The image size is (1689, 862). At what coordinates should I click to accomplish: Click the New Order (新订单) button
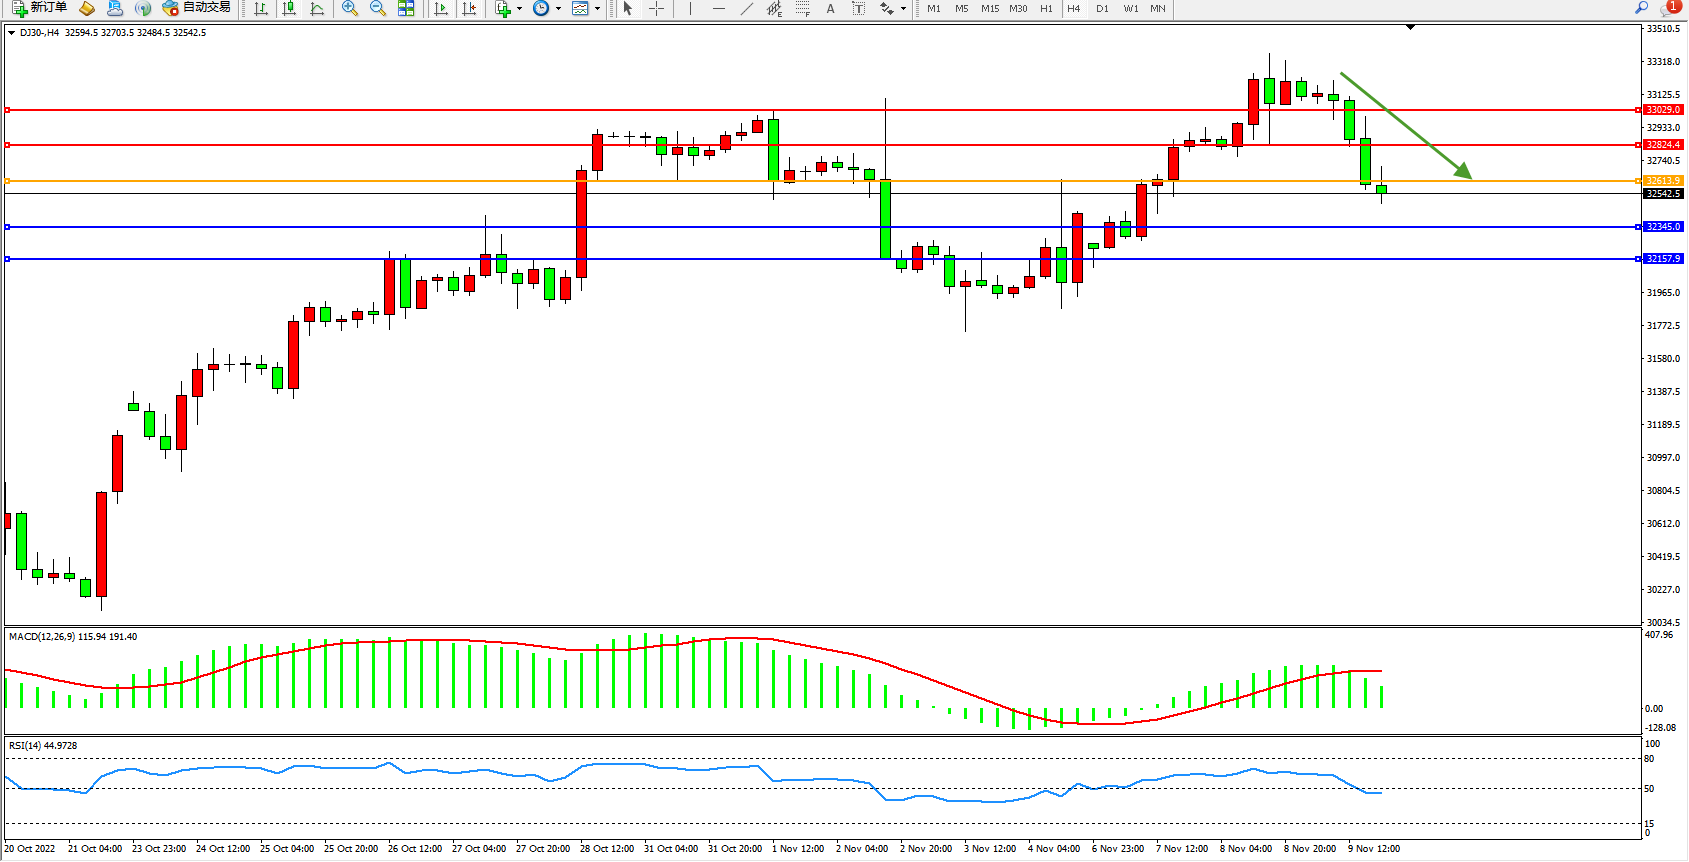[40, 8]
